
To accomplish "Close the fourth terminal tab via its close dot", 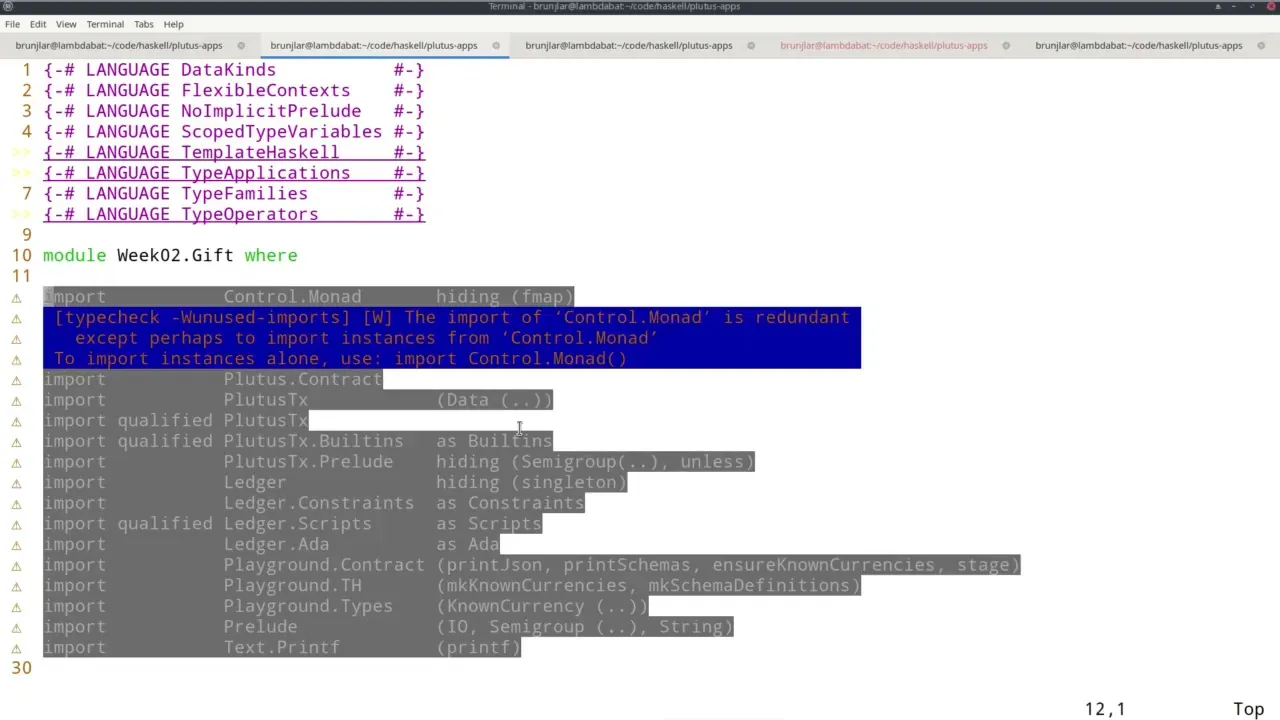I will coord(1005,45).
